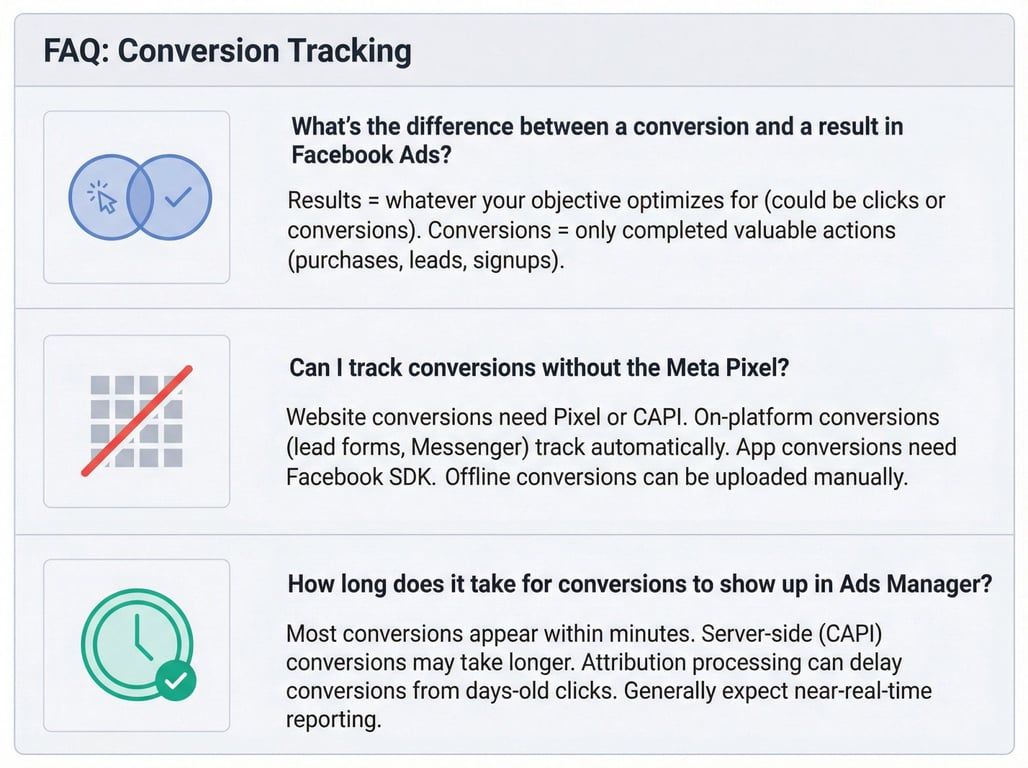1028x768 pixels.
Task: Click the red diagonal slash over the grid
Action: pyautogui.click(x=137, y=420)
